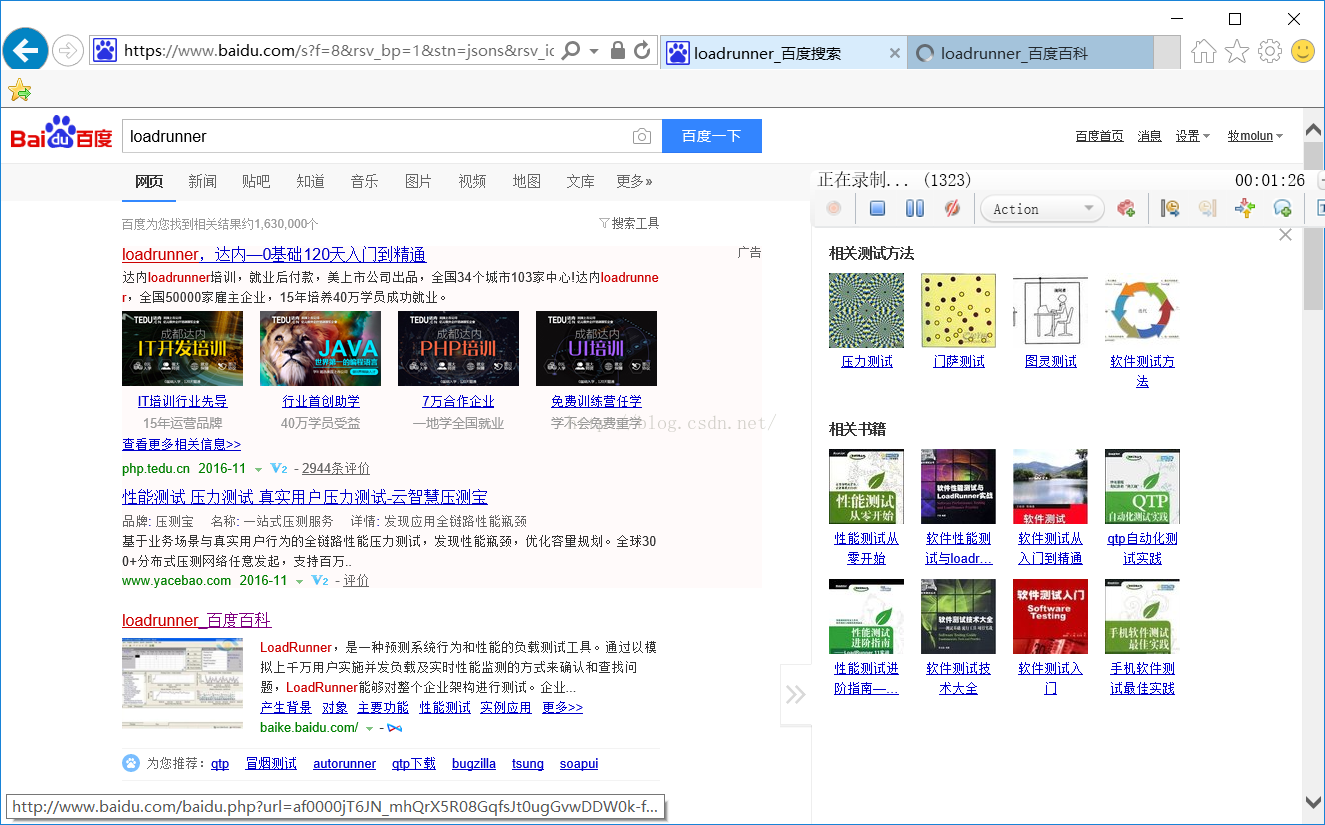The width and height of the screenshot is (1325, 825).
Task: Open 搜索工具 search tools filter
Action: click(629, 223)
